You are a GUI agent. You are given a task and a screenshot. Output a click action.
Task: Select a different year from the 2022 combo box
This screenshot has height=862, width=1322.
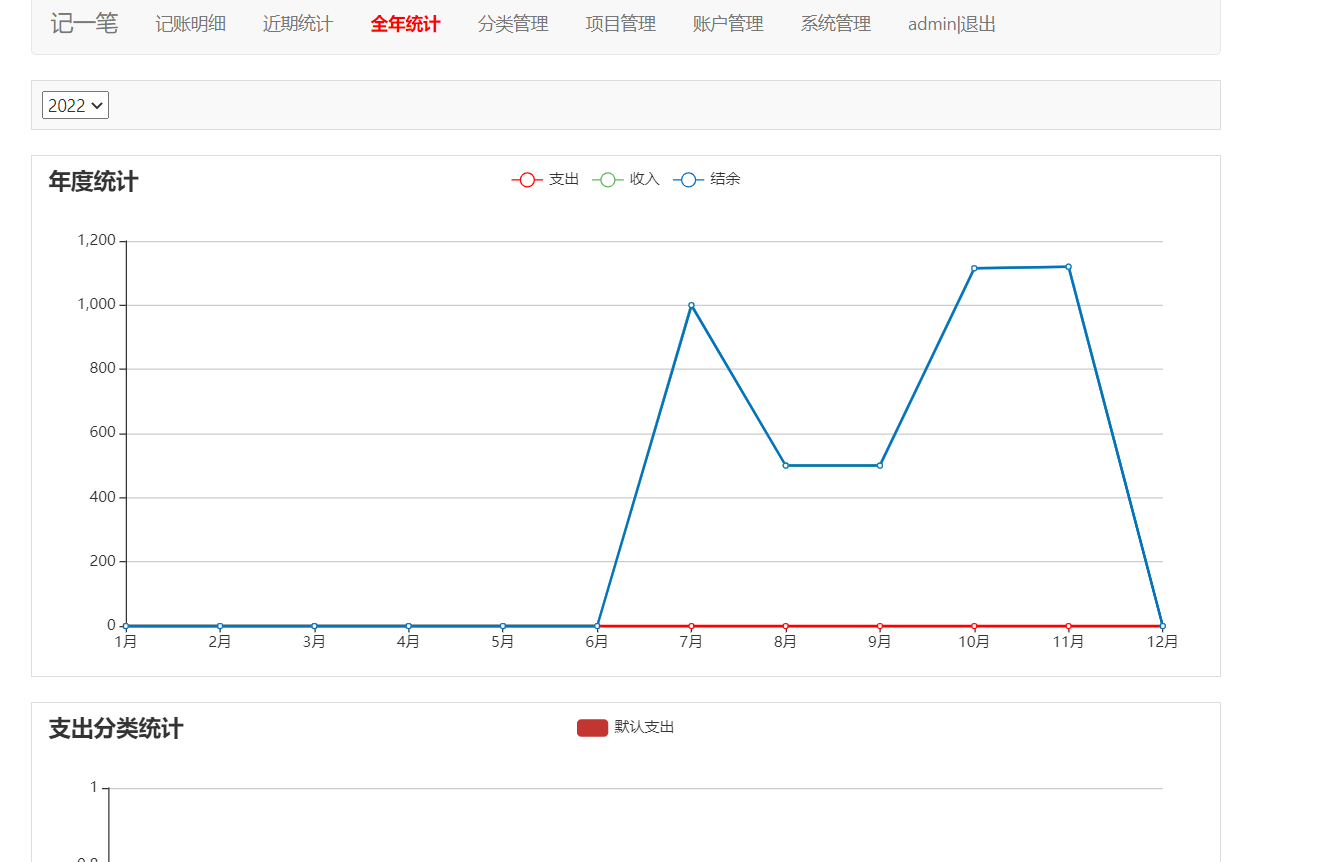pos(75,104)
